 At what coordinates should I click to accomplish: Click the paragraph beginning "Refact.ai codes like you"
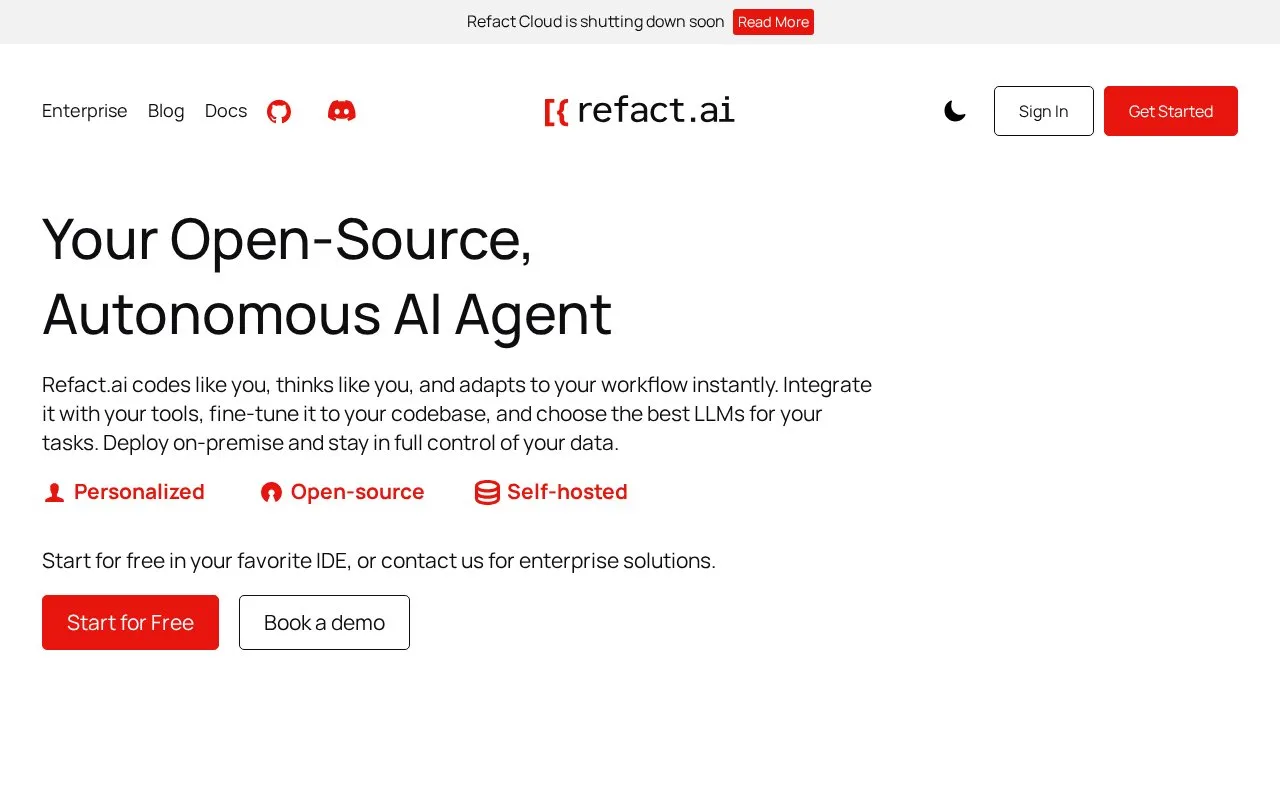457,414
